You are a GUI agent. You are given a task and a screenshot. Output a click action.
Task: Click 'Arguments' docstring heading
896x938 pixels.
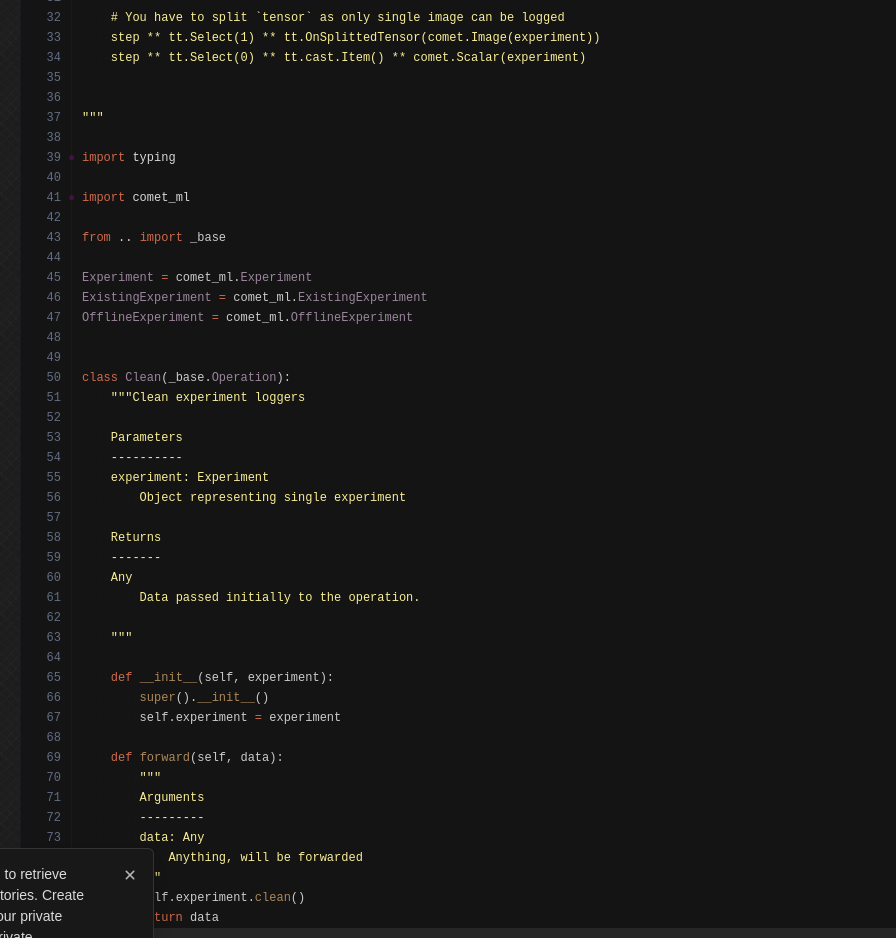click(x=172, y=797)
